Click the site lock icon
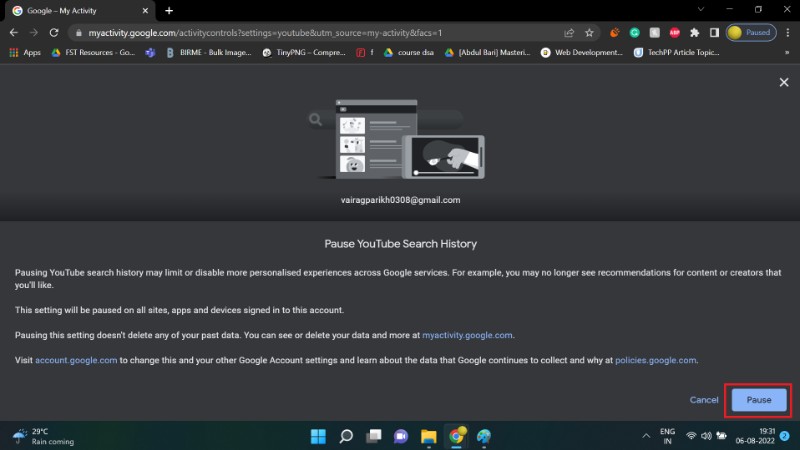Screen dimensions: 800x450 pyautogui.click(x=78, y=33)
